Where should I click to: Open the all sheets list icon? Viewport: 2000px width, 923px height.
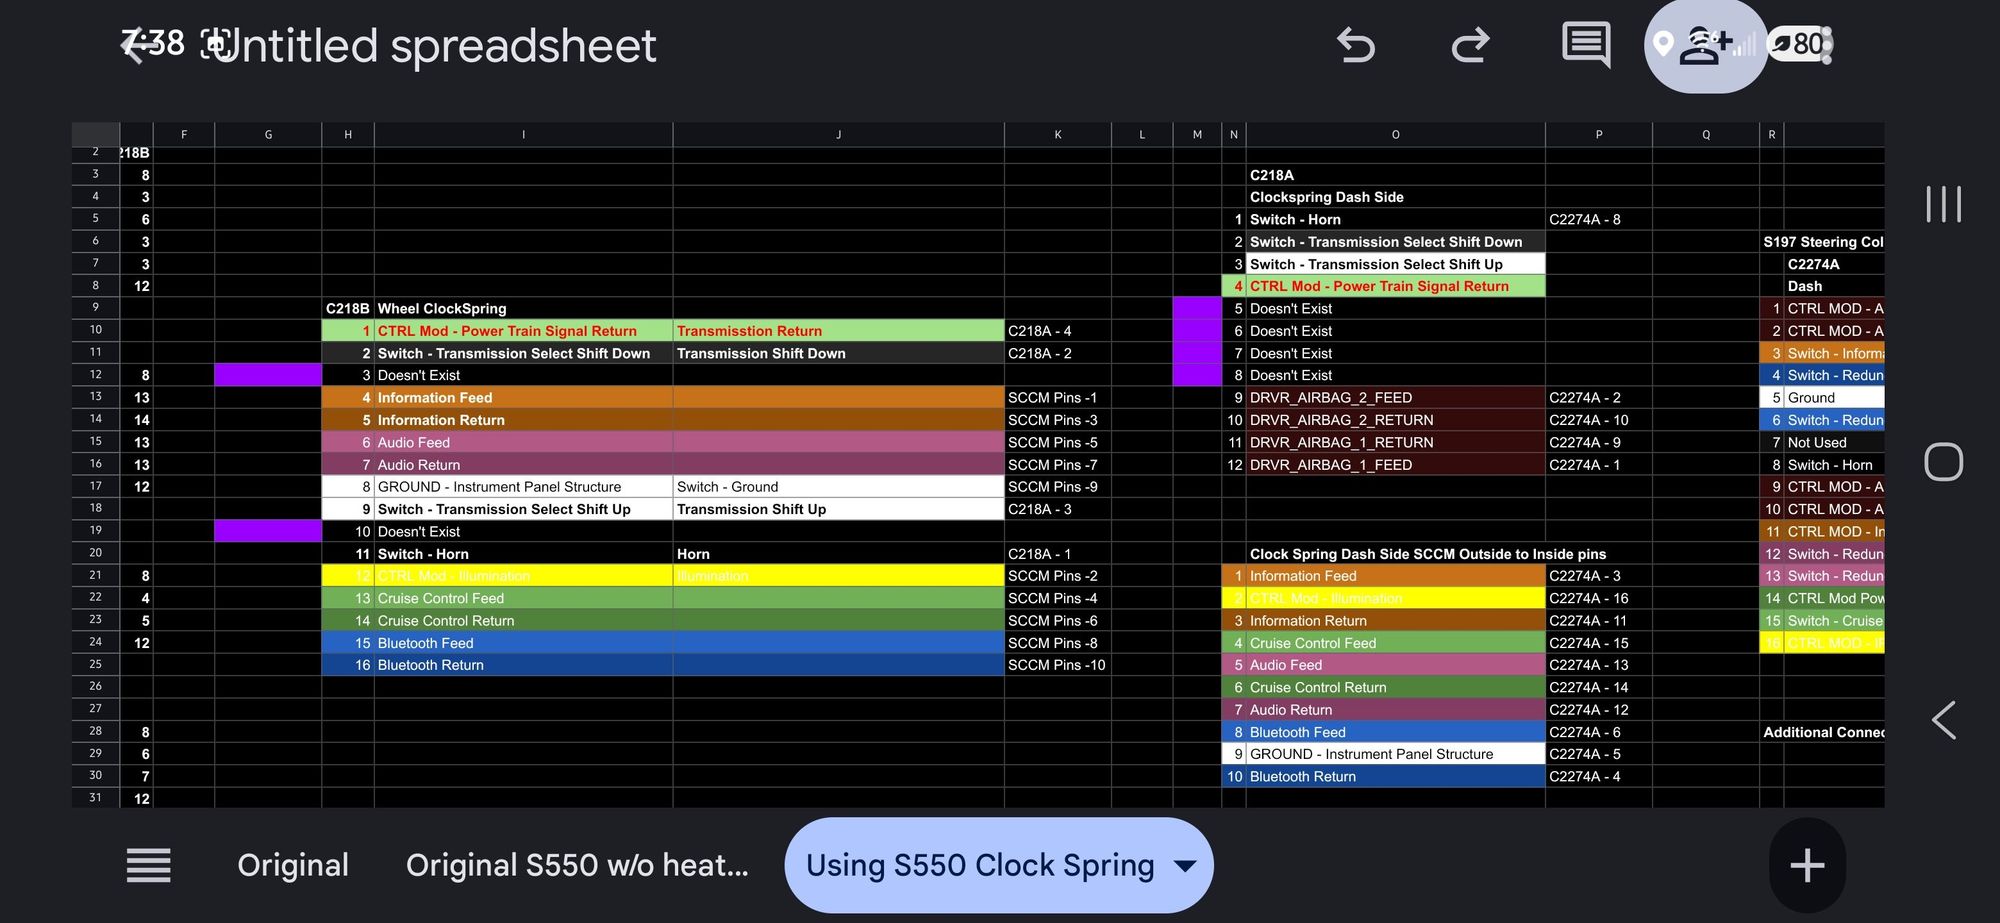tap(148, 865)
